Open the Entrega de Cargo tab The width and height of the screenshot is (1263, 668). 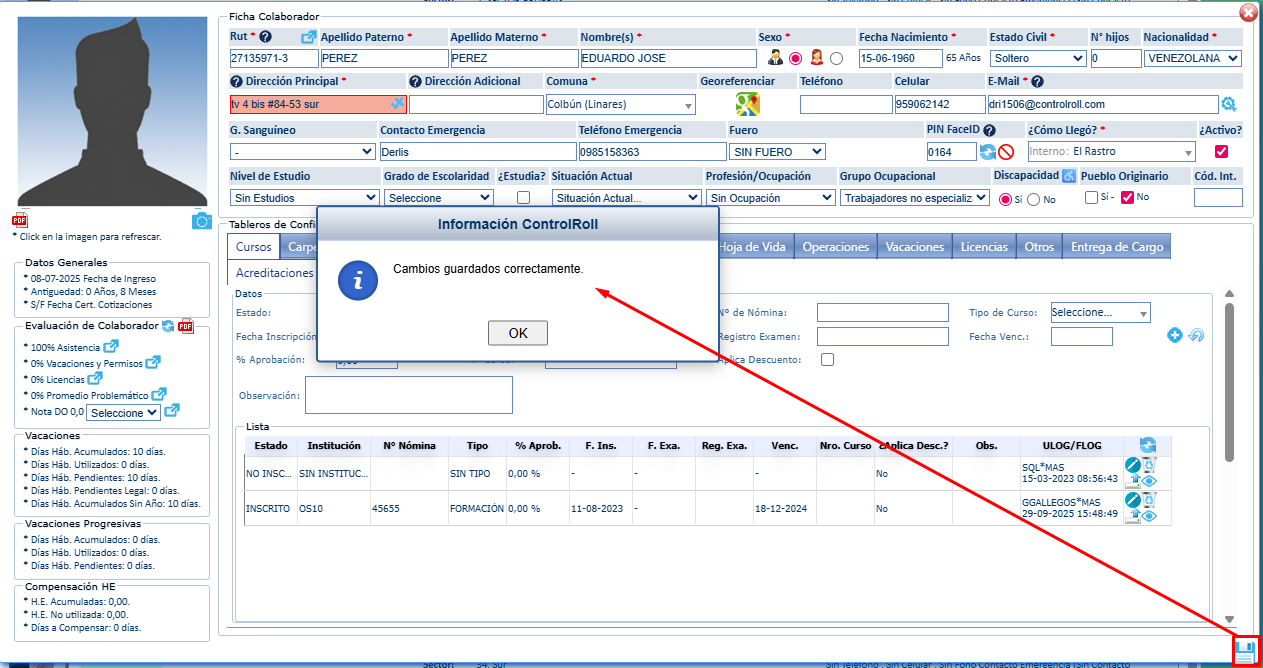click(x=1115, y=247)
